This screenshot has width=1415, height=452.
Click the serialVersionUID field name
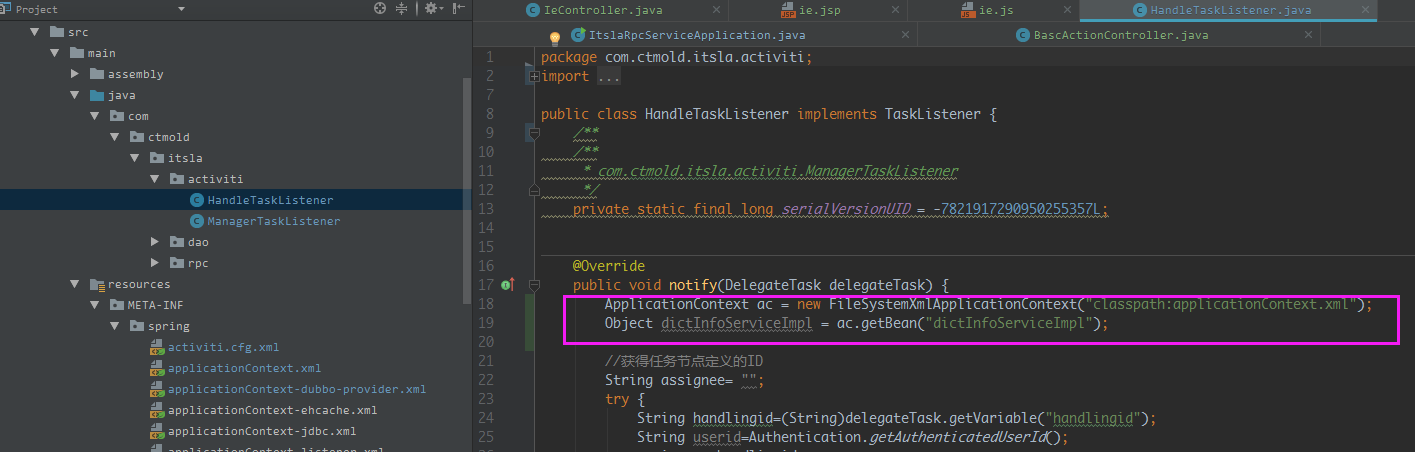(845, 209)
